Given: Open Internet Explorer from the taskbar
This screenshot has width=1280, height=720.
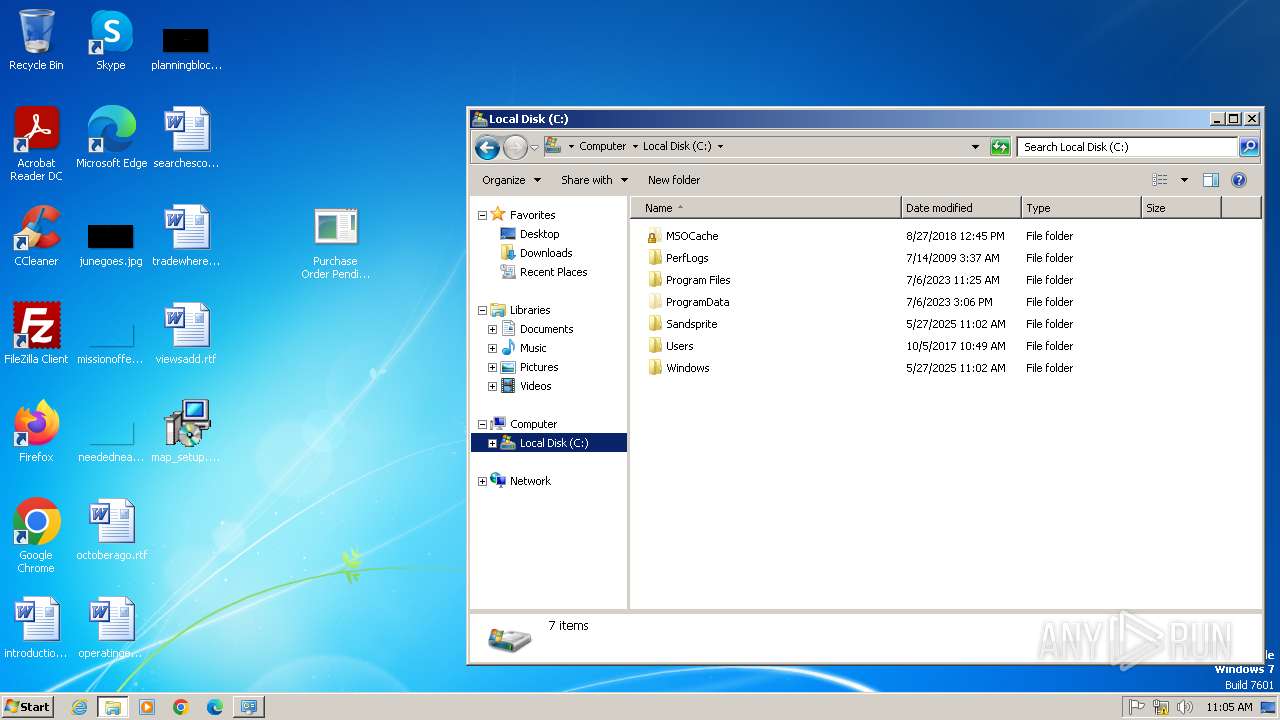Looking at the screenshot, I should point(79,707).
